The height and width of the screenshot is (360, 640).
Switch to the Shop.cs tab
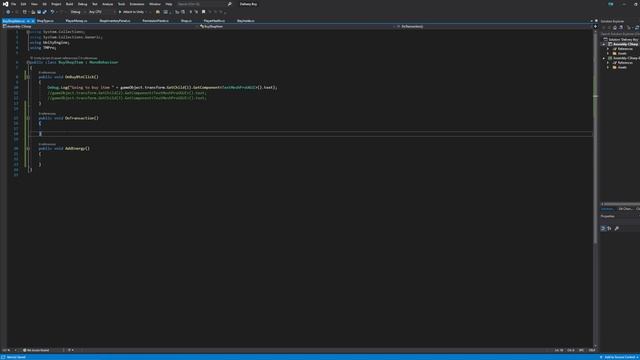(x=186, y=21)
